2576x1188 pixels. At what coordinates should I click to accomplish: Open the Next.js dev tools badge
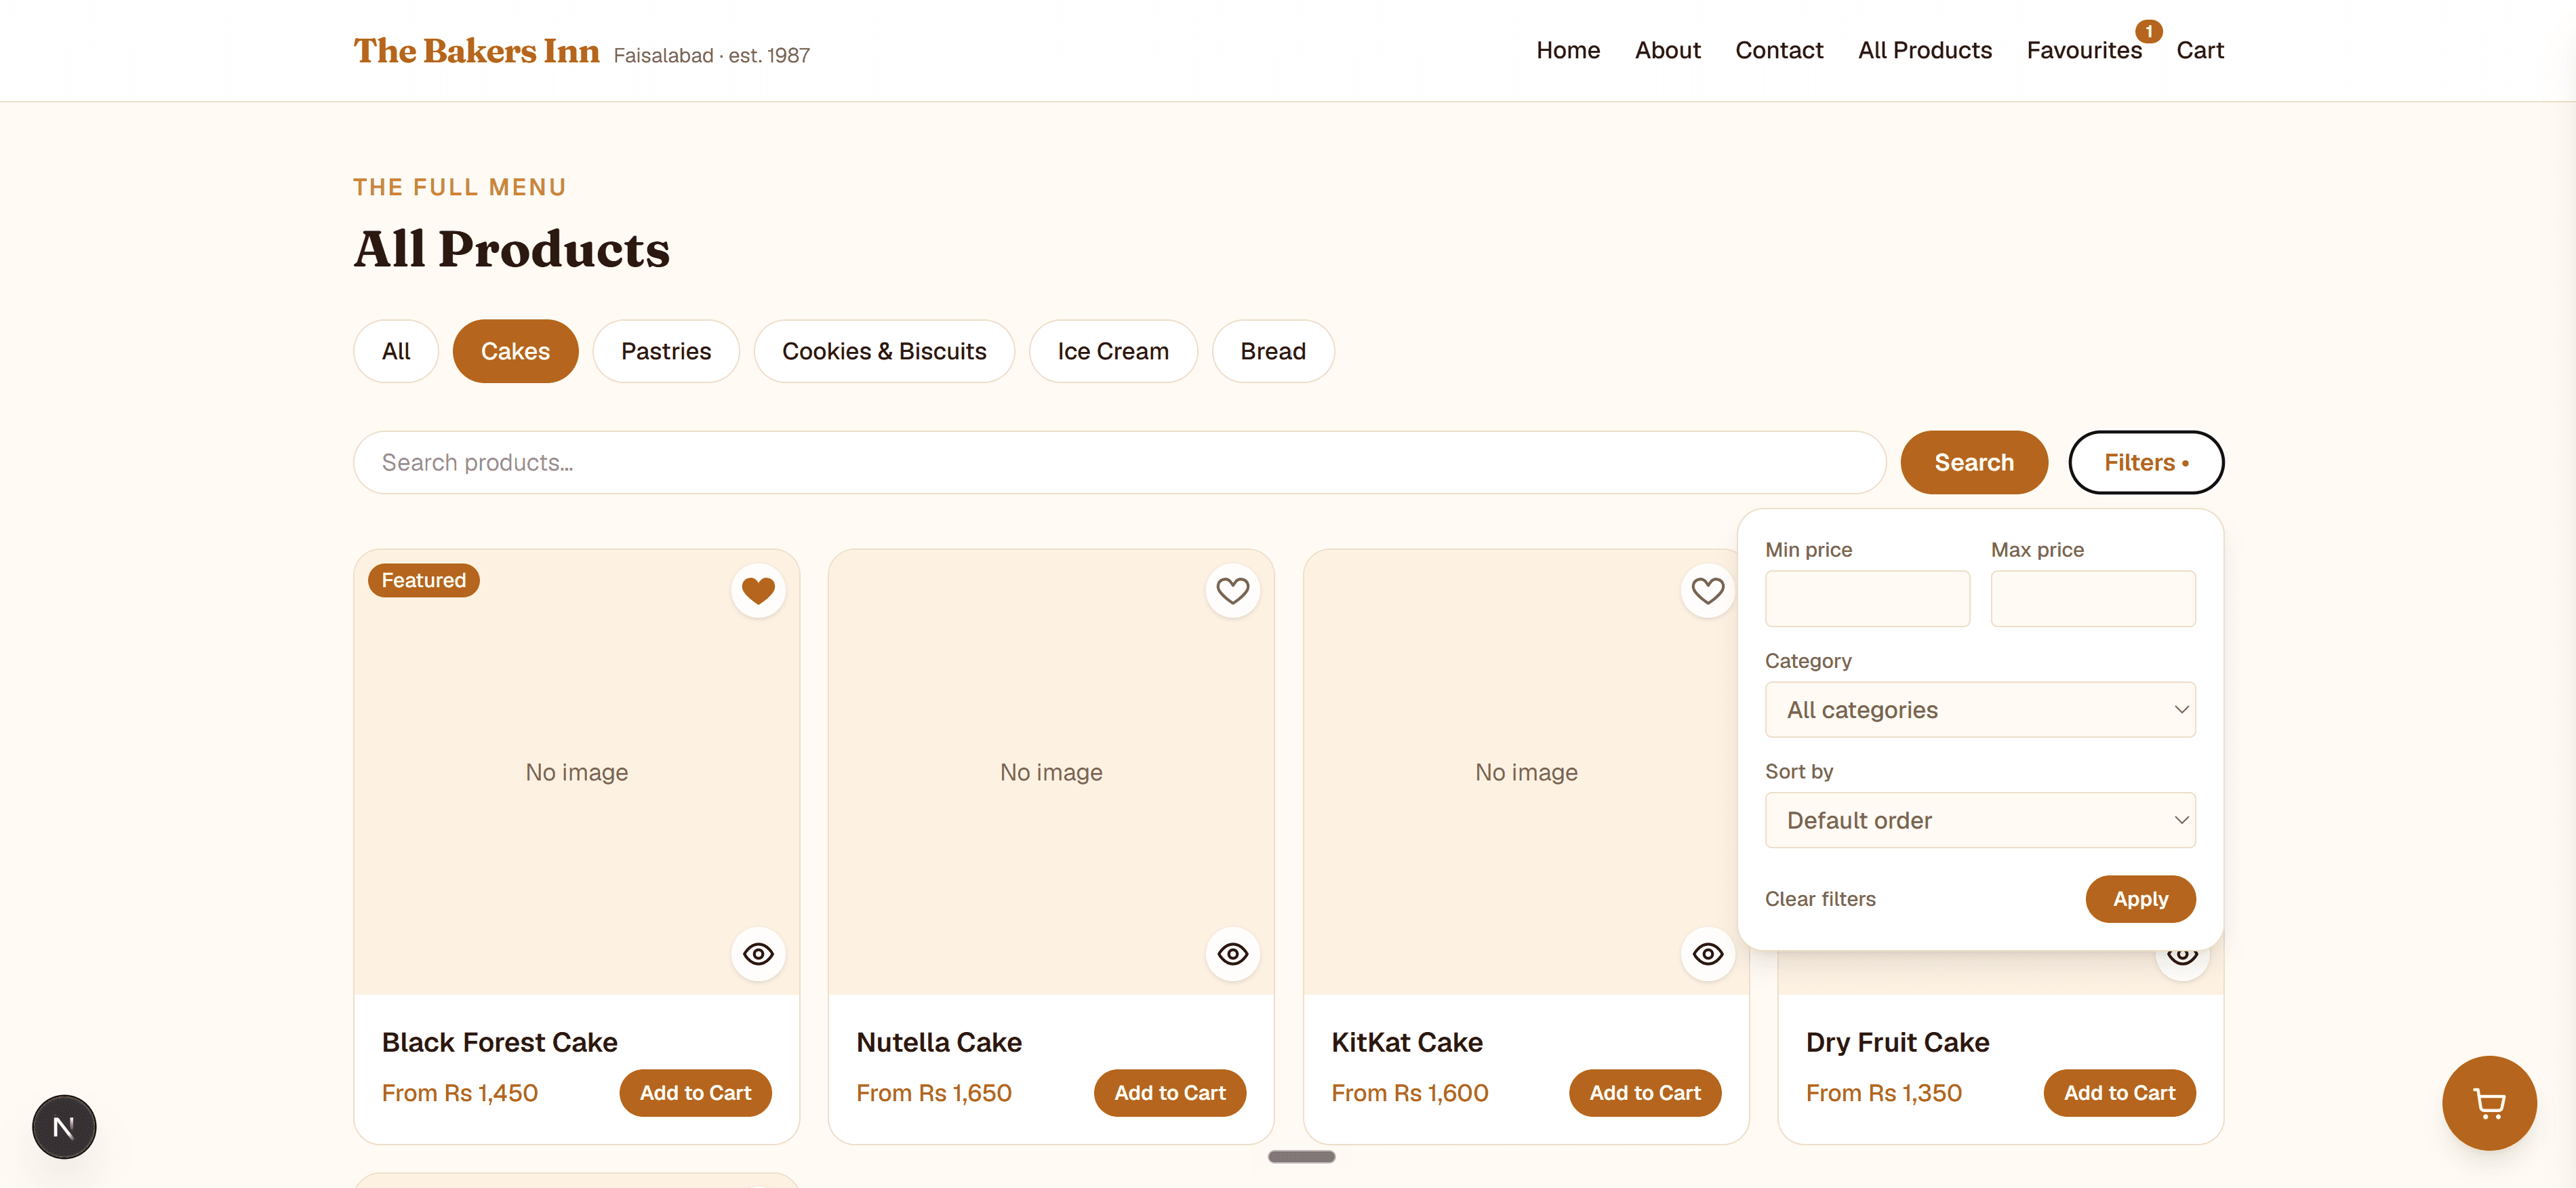point(64,1127)
